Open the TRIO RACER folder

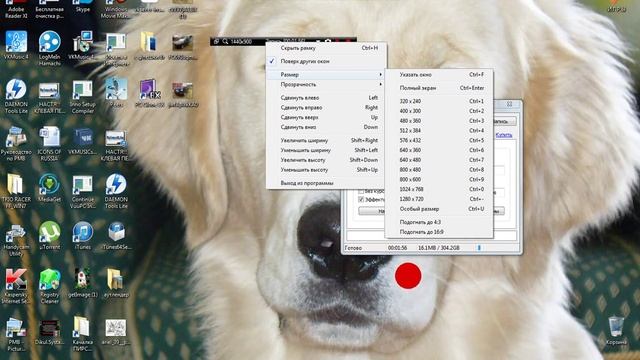point(16,191)
